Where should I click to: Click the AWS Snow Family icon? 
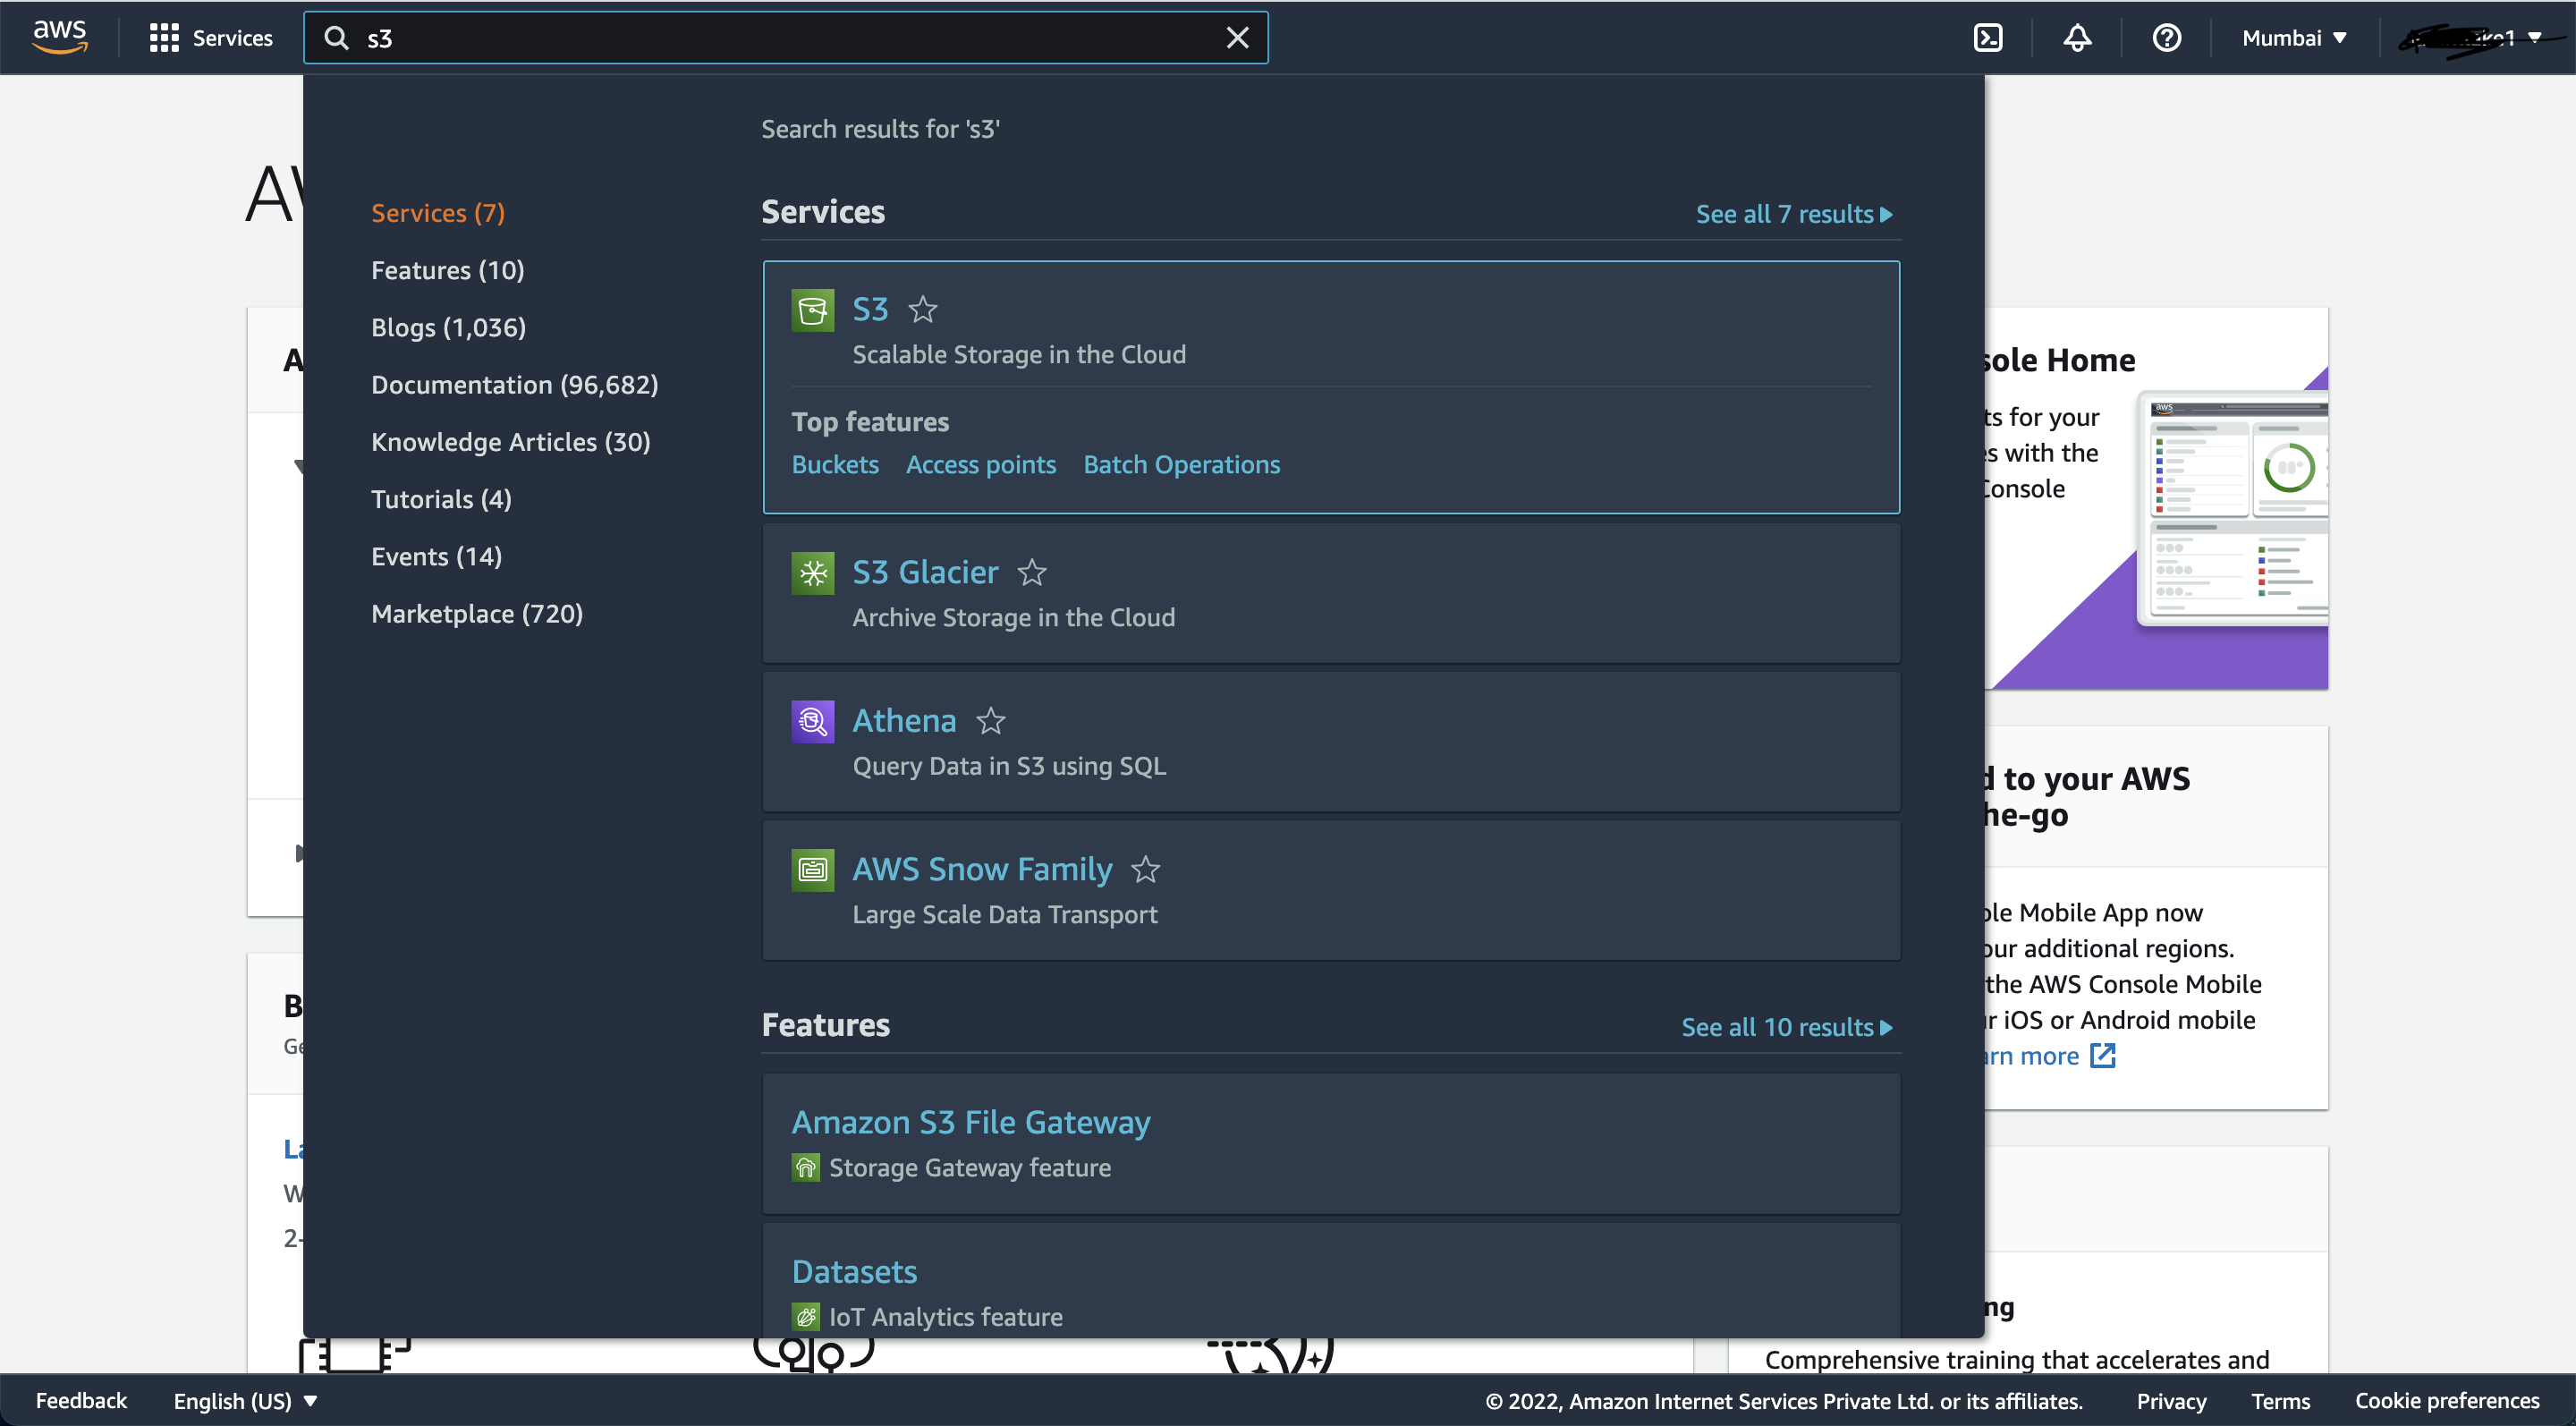813,870
